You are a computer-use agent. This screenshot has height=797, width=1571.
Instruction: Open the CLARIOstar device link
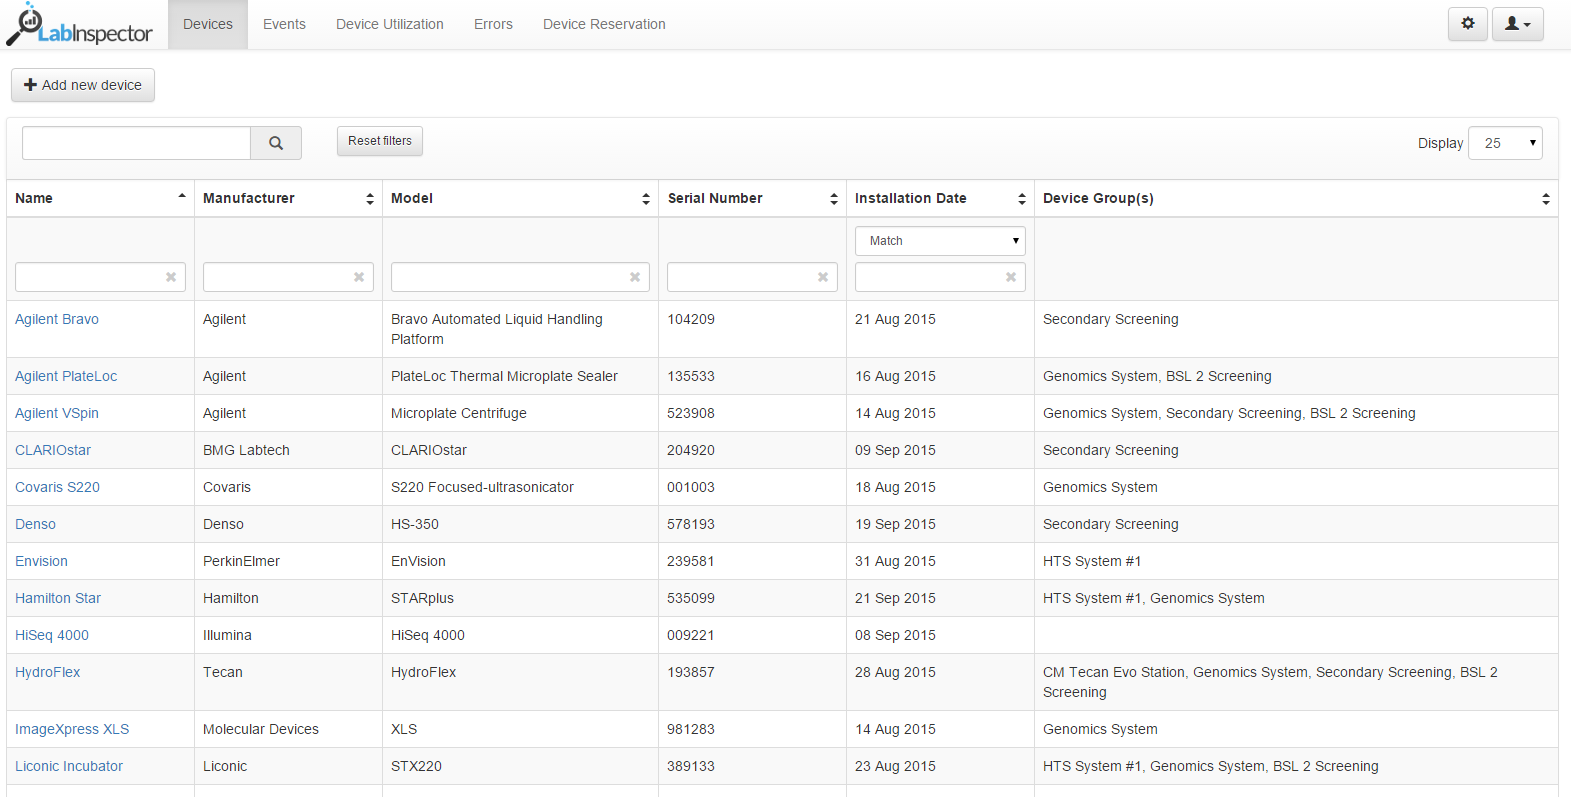pyautogui.click(x=53, y=450)
